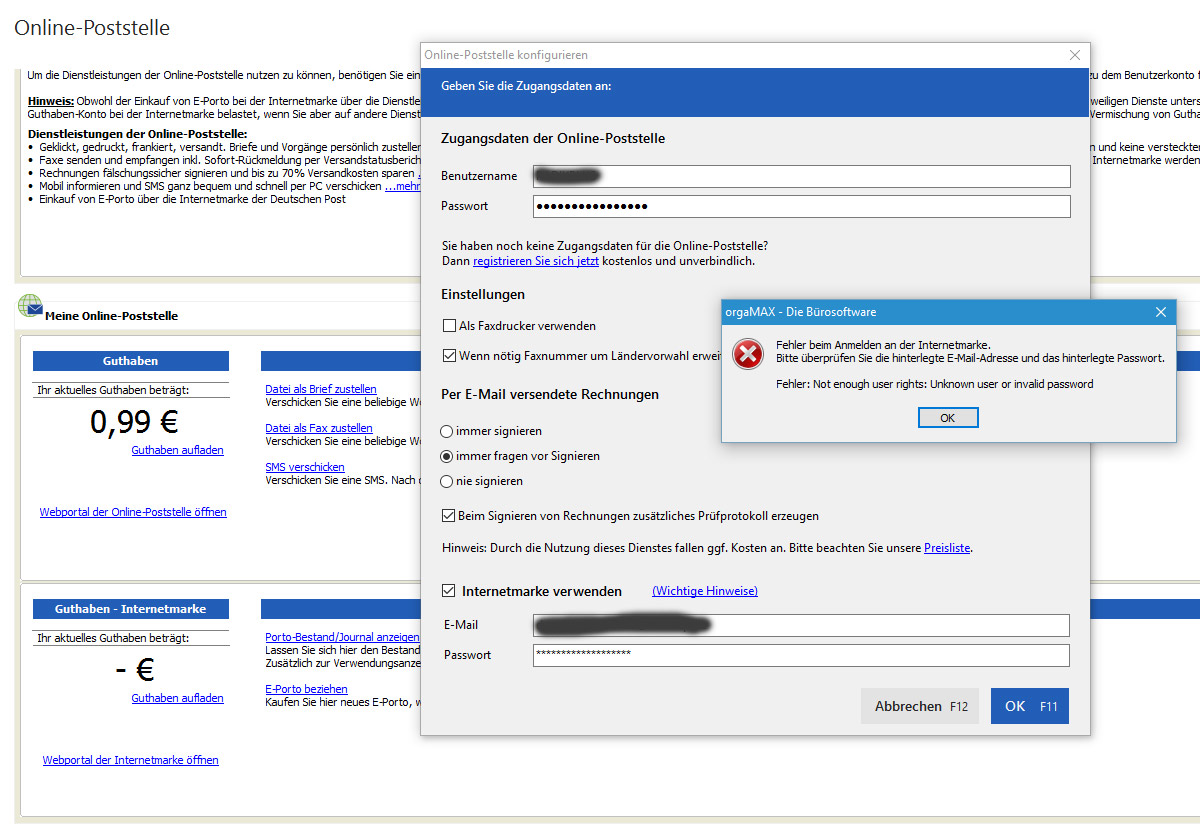Click 'Guthaben aufladen' under Internetmarke balance
1200x838 pixels.
point(177,698)
